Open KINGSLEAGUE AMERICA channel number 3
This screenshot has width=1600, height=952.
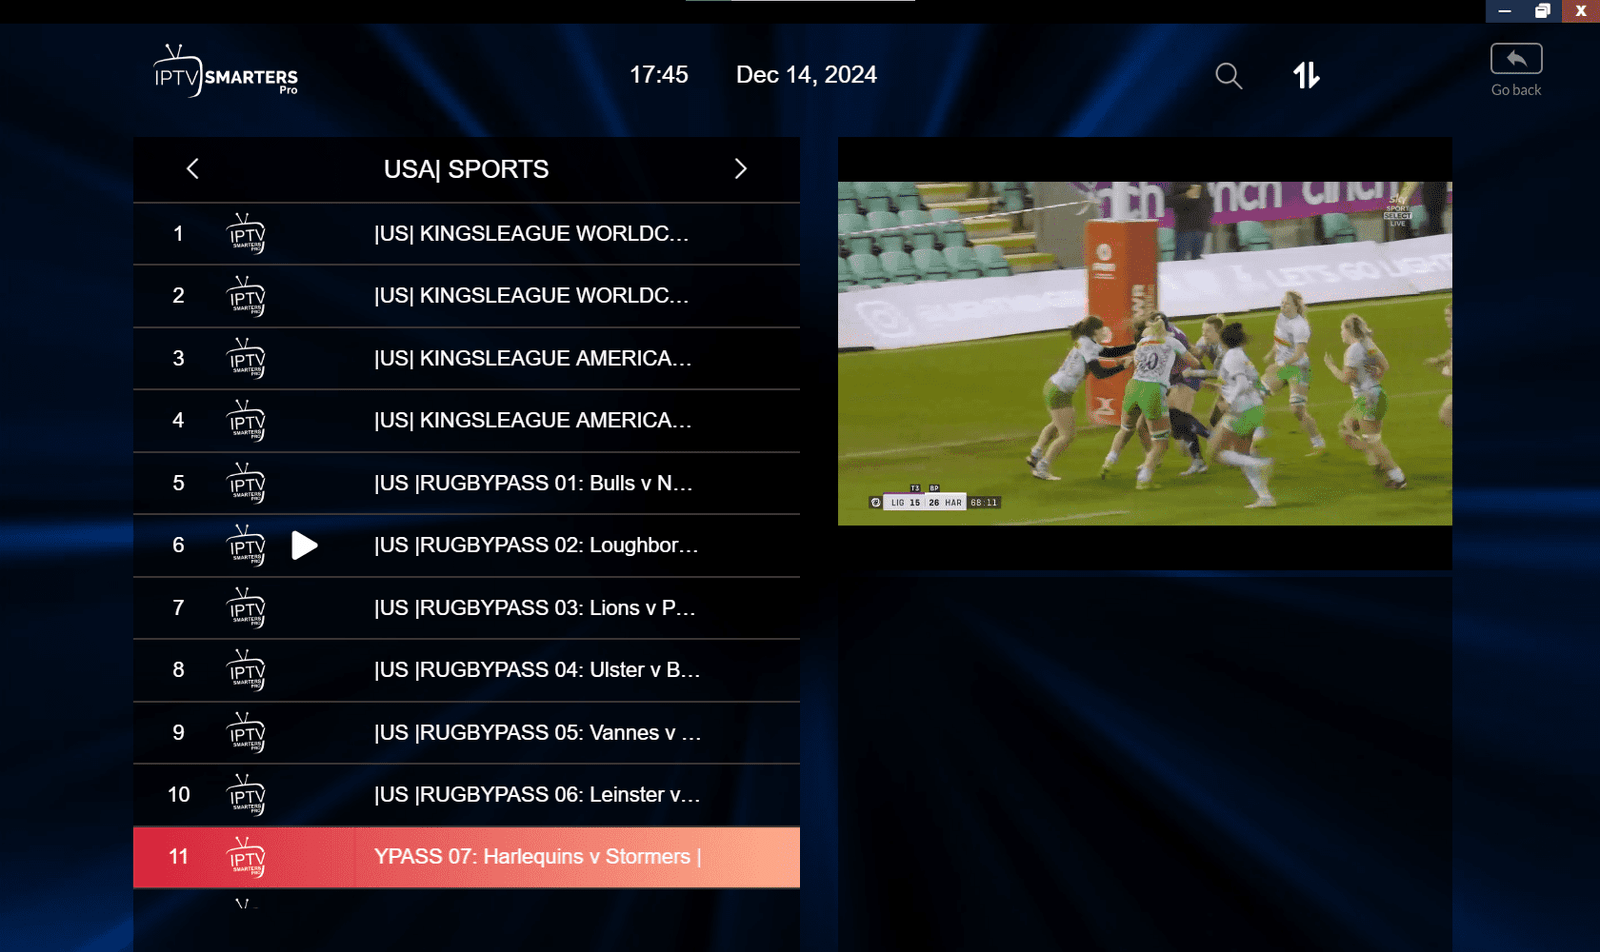pos(466,358)
